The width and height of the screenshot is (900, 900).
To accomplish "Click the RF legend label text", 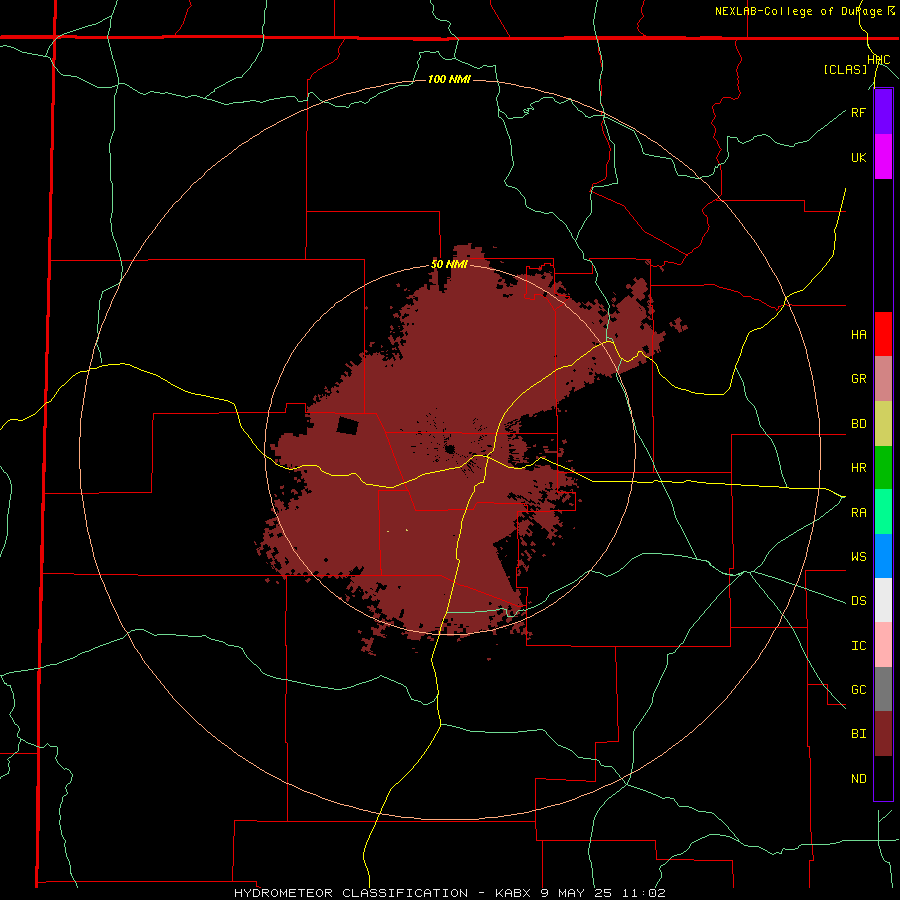I will pos(858,112).
